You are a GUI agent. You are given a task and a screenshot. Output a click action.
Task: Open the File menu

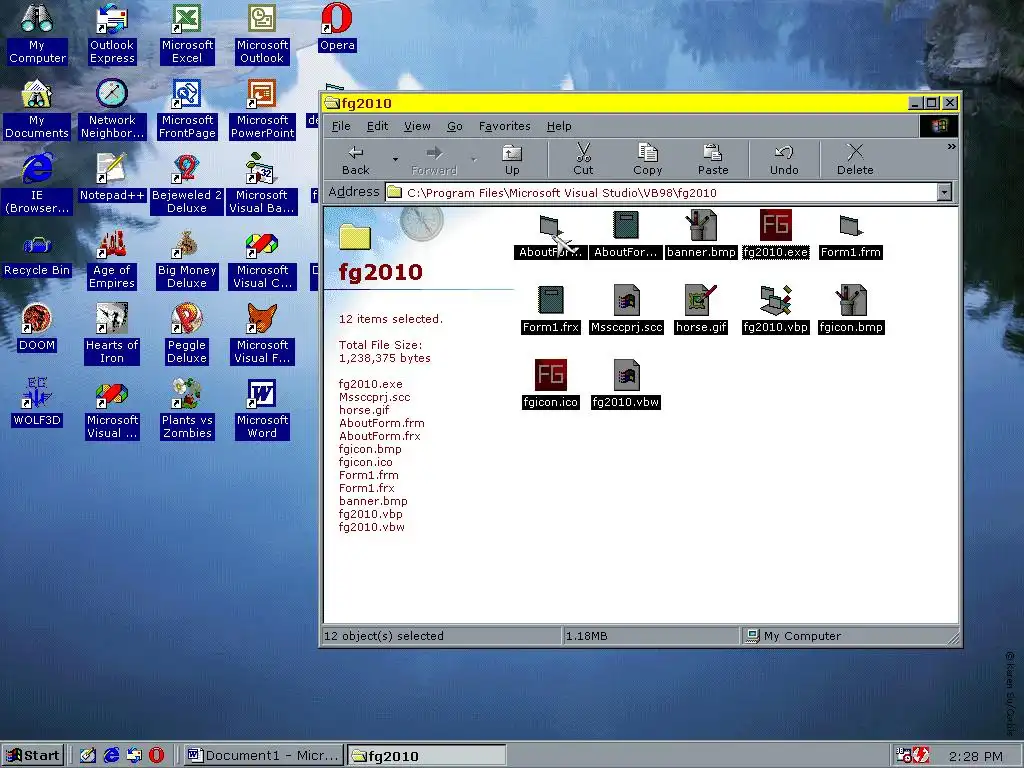[341, 126]
